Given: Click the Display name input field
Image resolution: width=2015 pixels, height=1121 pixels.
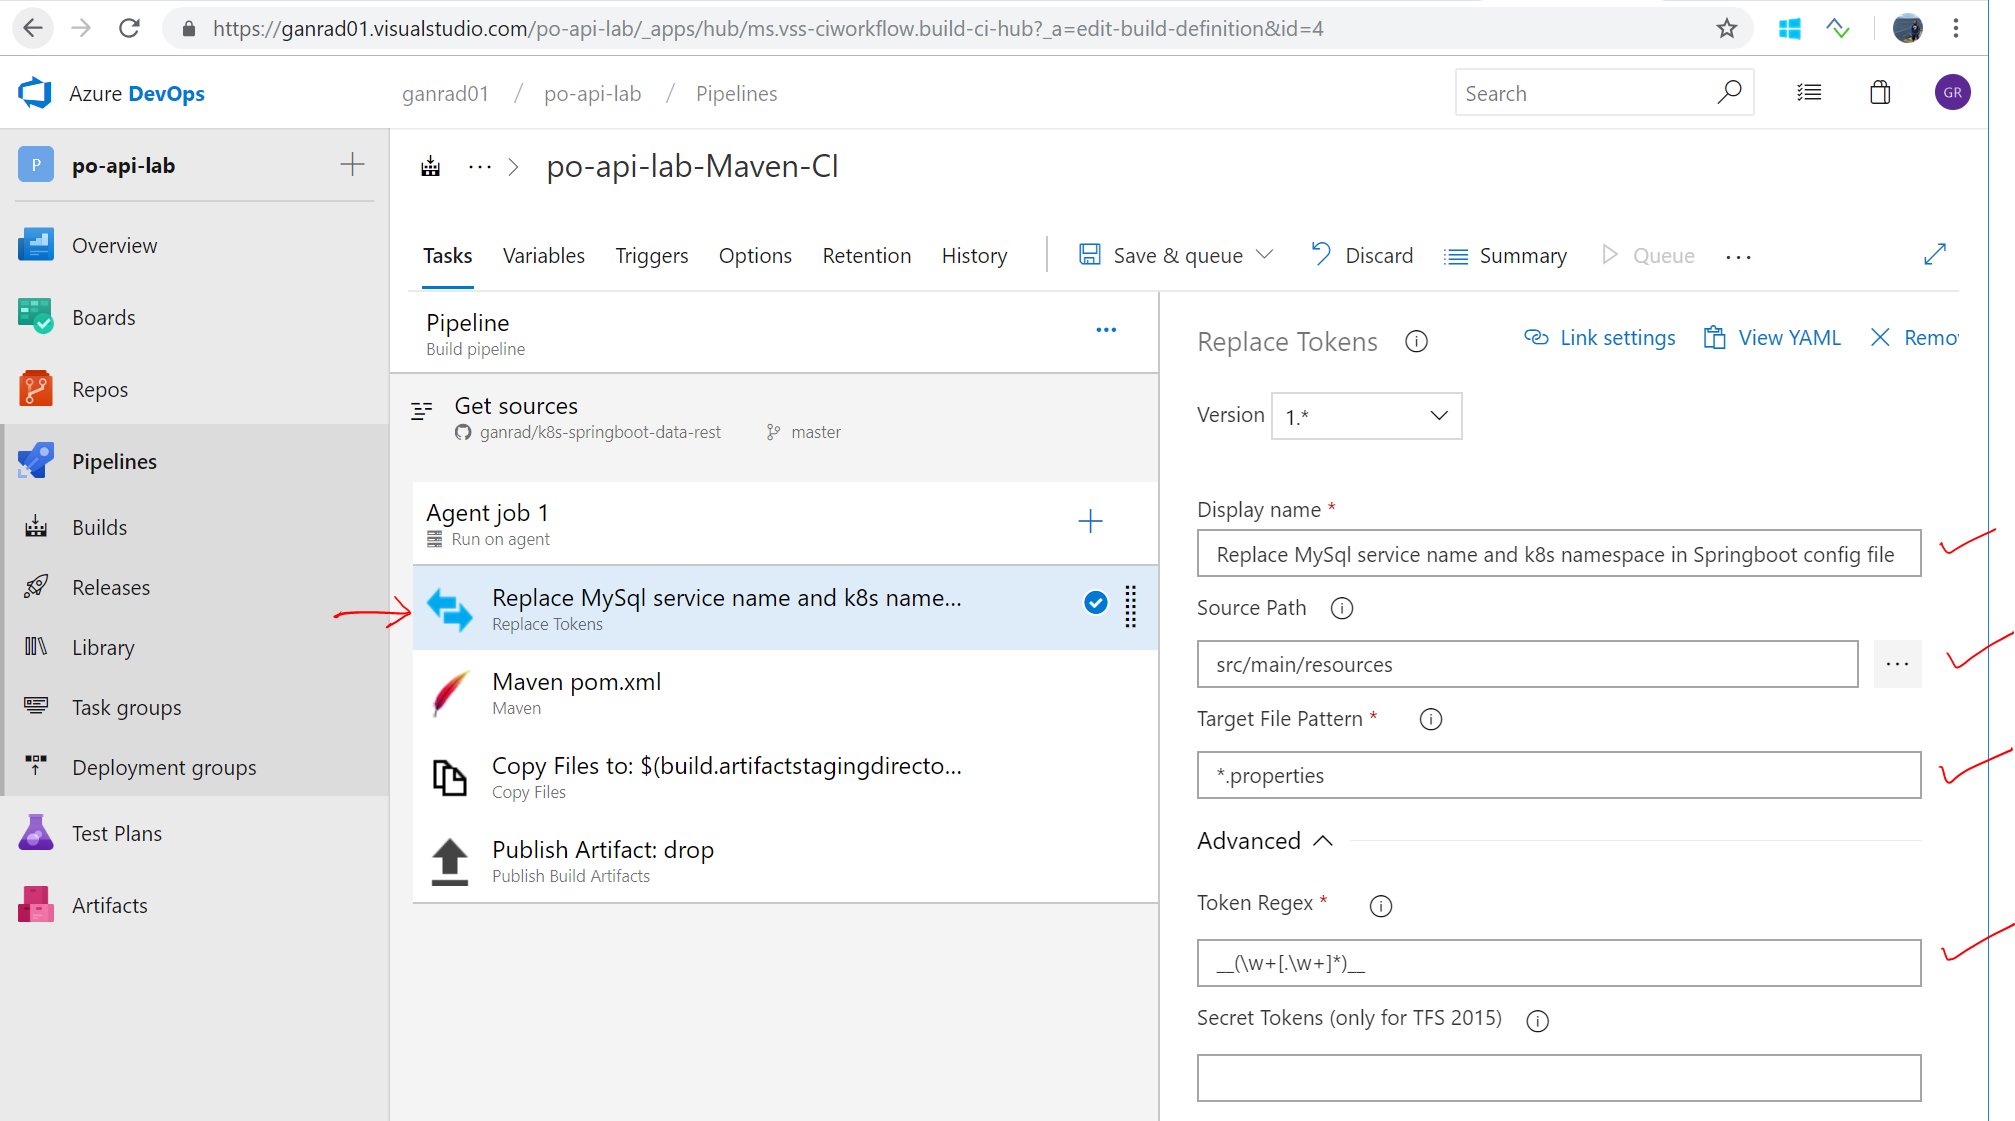Looking at the screenshot, I should tap(1559, 554).
